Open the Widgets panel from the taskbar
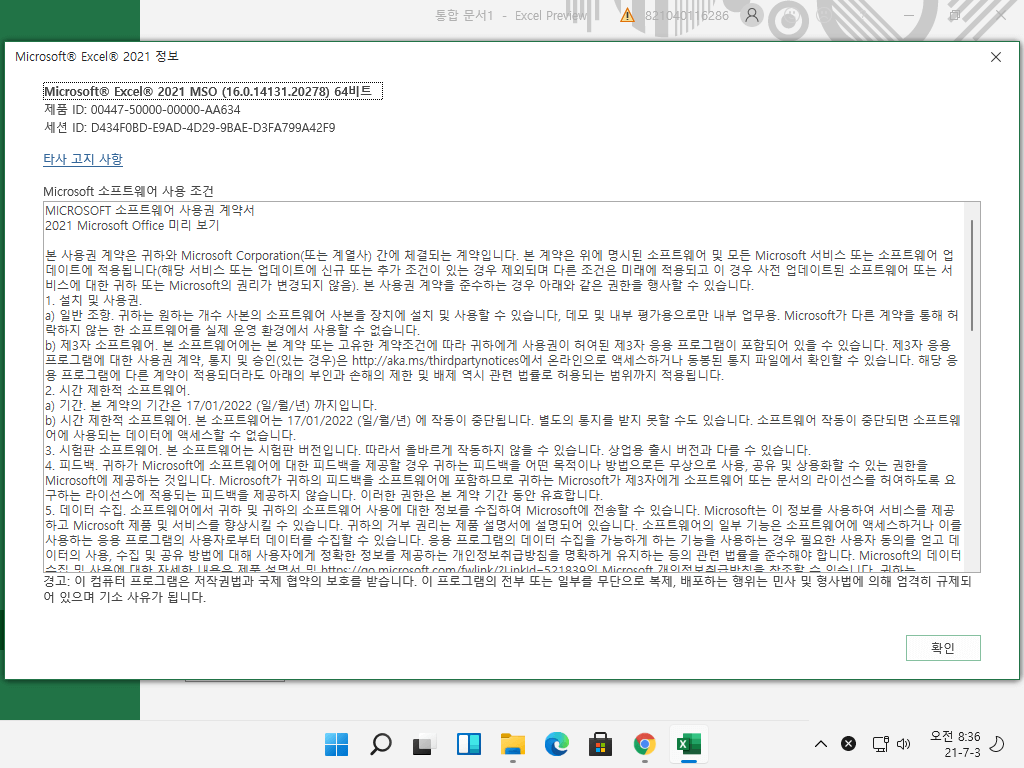The width and height of the screenshot is (1024, 768). click(x=469, y=744)
